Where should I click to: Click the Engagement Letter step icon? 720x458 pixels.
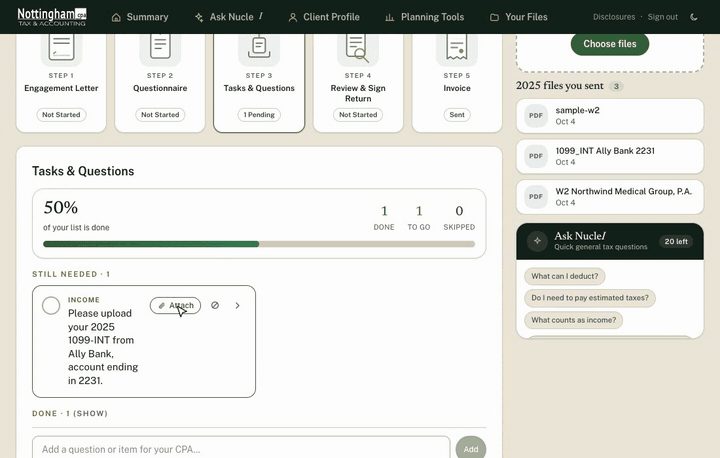click(x=62, y=48)
